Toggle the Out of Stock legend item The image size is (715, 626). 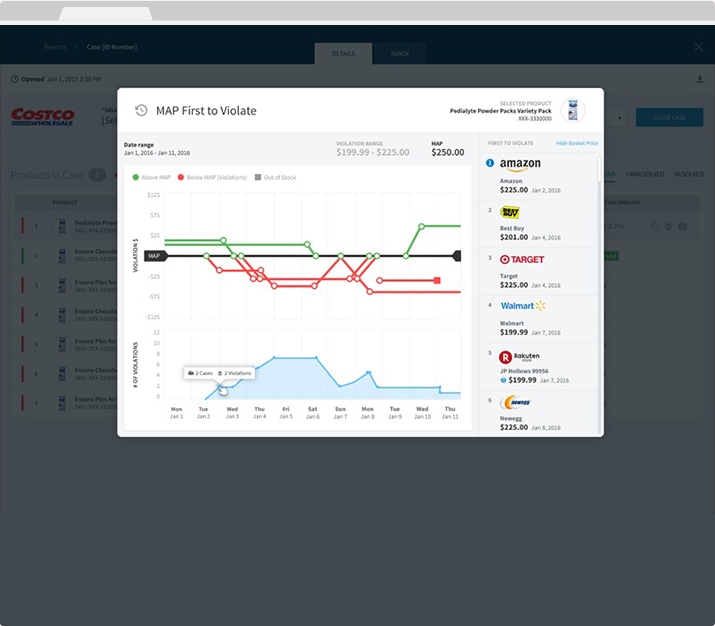277,177
